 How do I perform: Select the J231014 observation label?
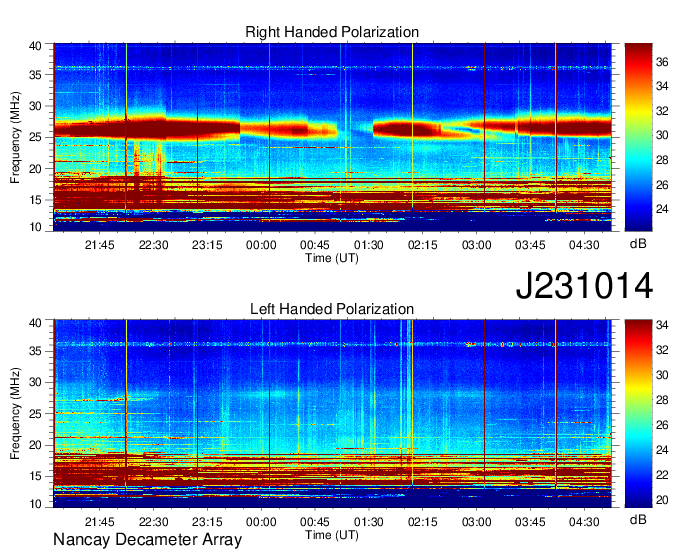584,286
